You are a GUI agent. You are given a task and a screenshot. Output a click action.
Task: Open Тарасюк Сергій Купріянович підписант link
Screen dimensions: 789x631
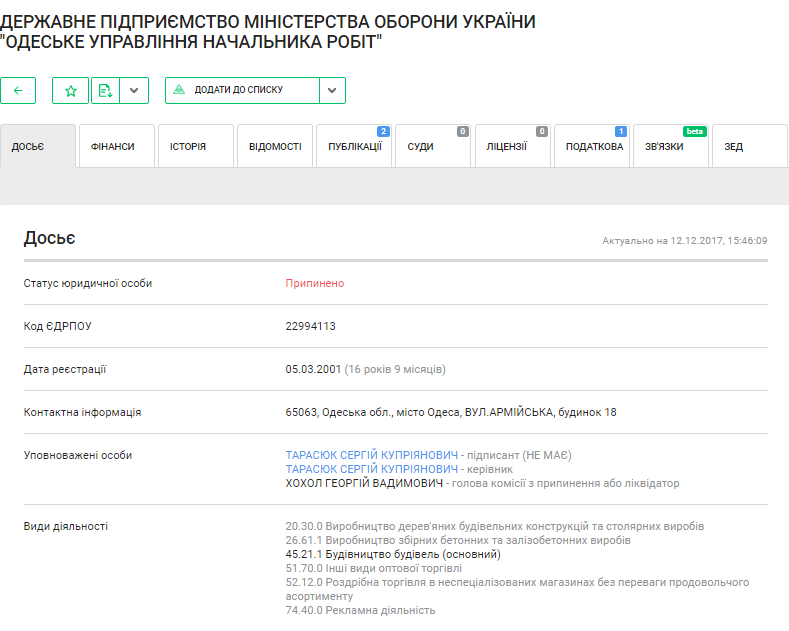(x=371, y=455)
